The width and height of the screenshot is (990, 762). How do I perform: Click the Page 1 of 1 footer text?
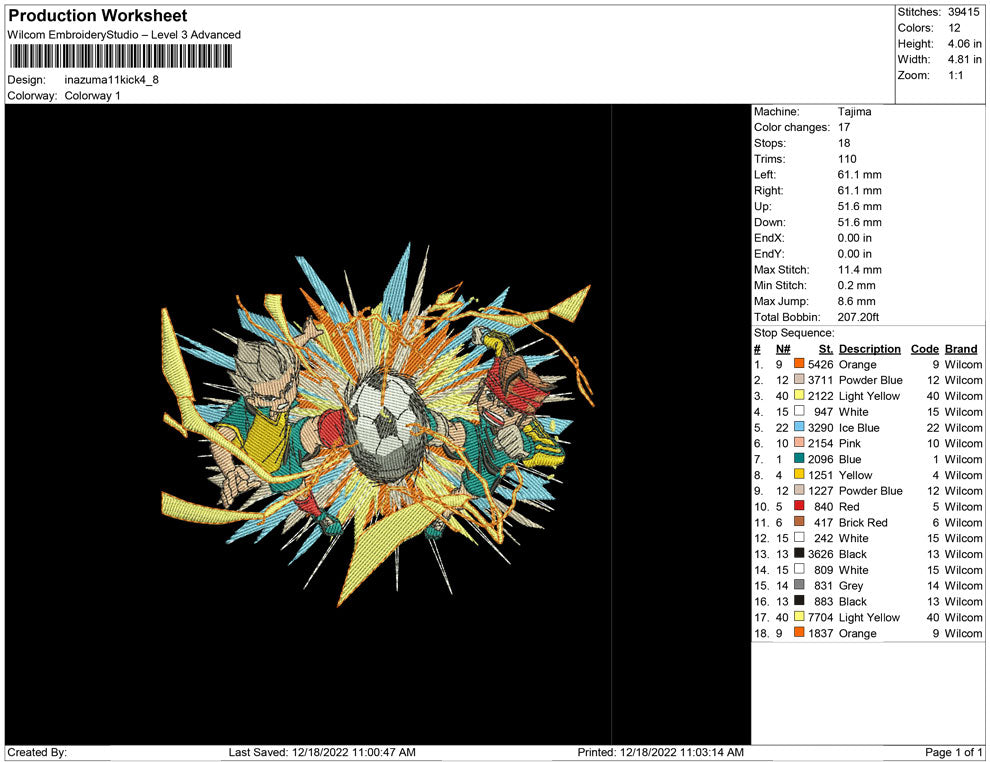954,752
